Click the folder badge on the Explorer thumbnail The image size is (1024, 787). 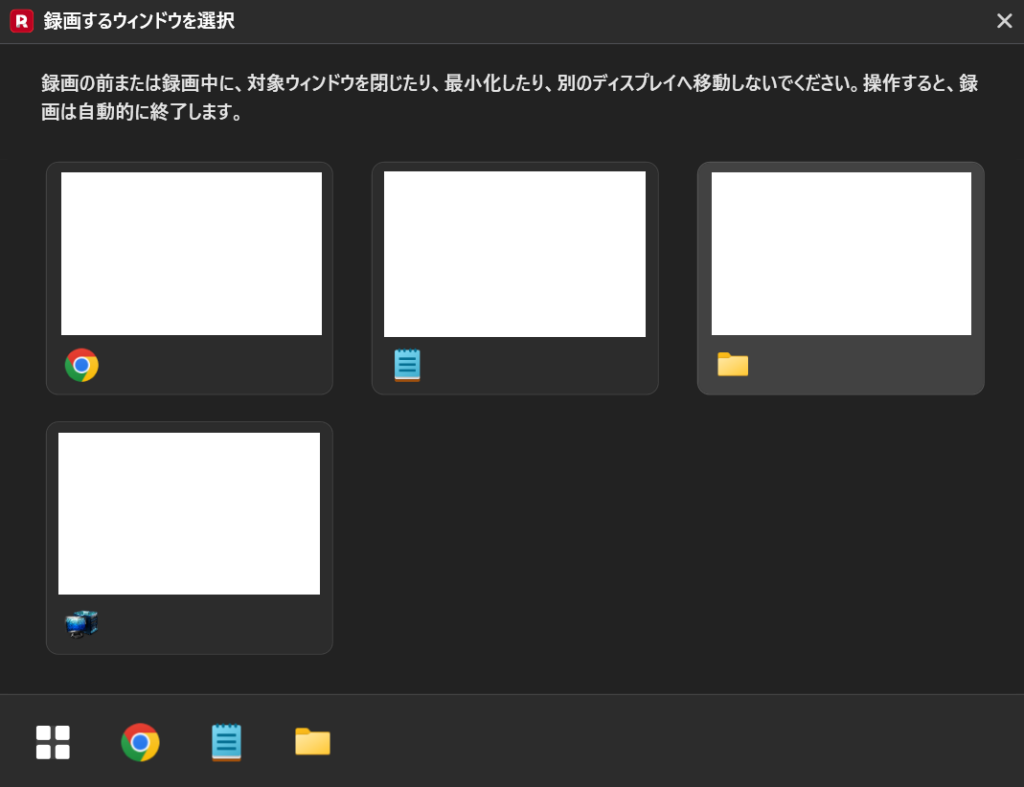pos(732,365)
